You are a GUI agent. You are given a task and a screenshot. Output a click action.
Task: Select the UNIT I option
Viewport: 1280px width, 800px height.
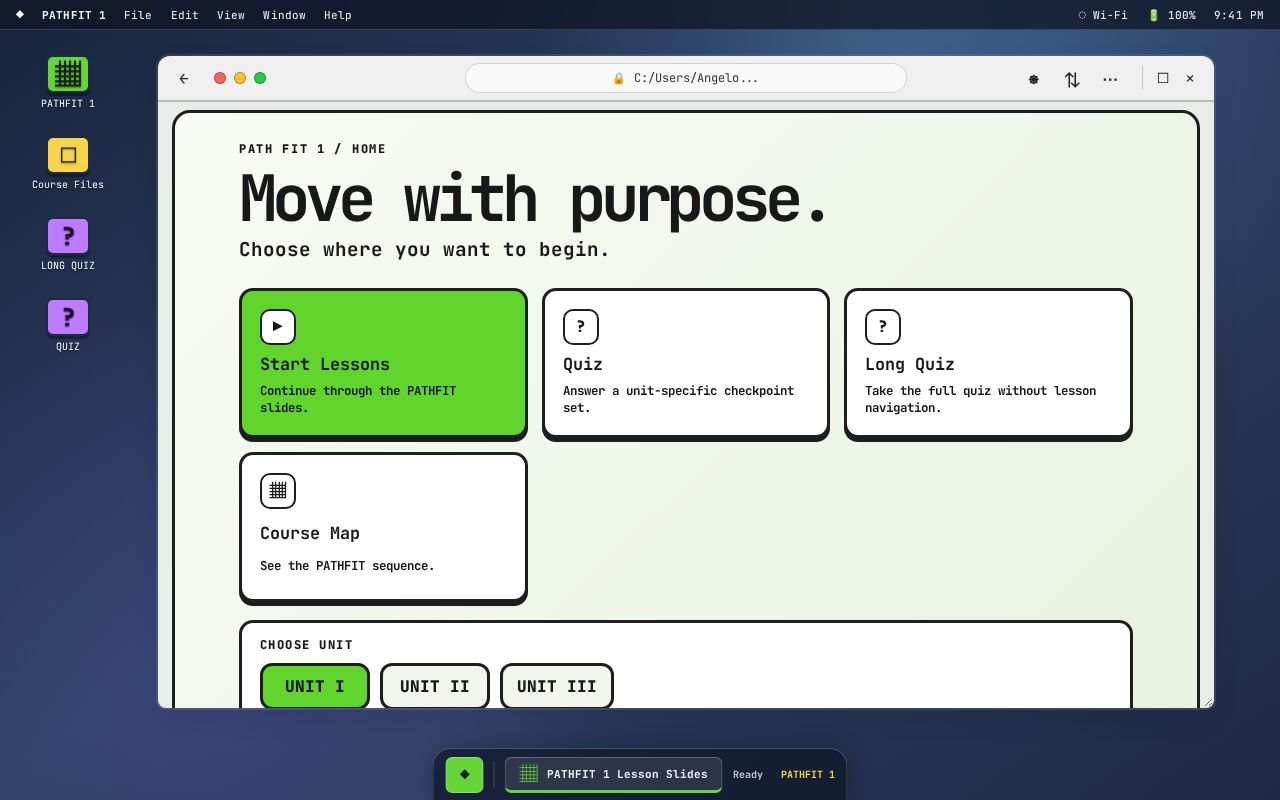315,686
